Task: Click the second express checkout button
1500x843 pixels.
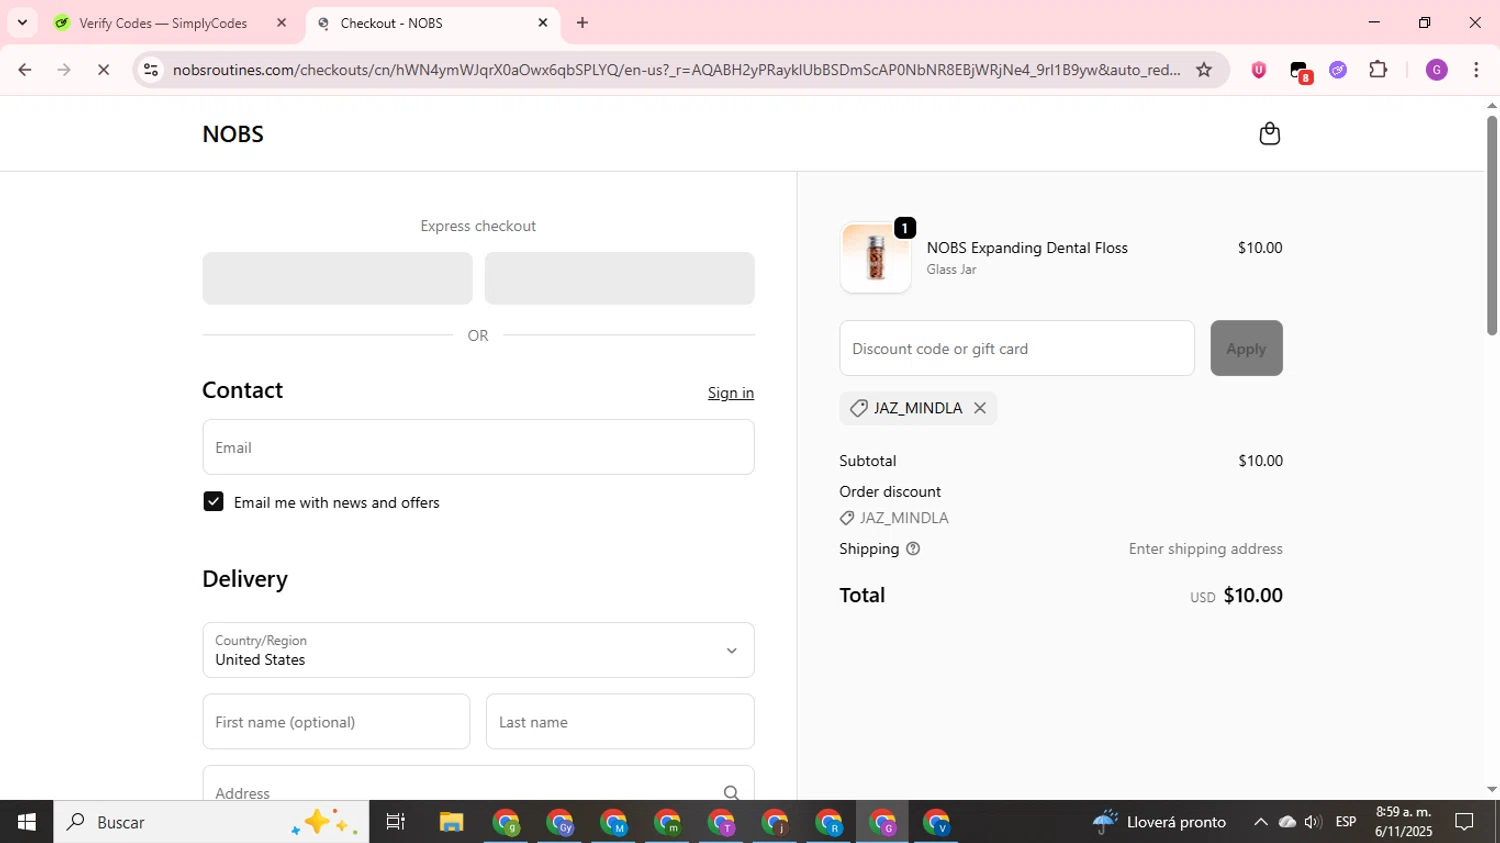Action: [619, 278]
